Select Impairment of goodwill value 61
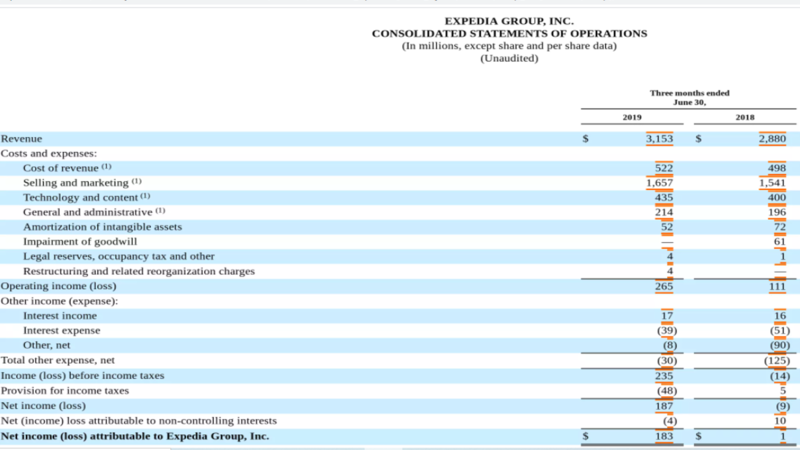The image size is (800, 450). click(x=780, y=241)
